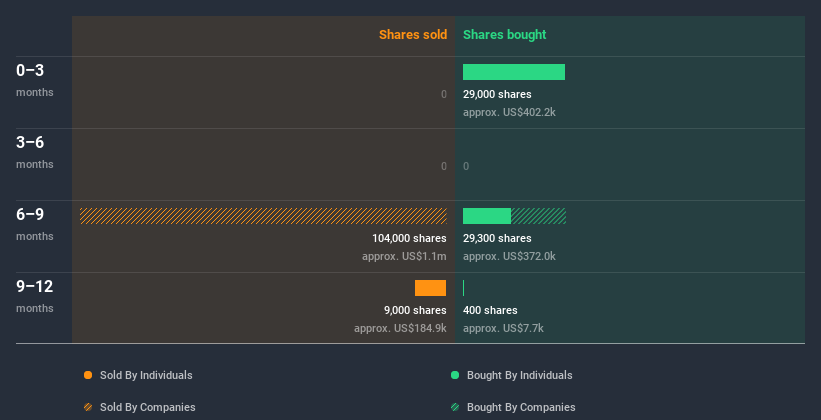Click the hatched orange 6–9 months sold bar
This screenshot has height=420, width=821.
coord(263,216)
